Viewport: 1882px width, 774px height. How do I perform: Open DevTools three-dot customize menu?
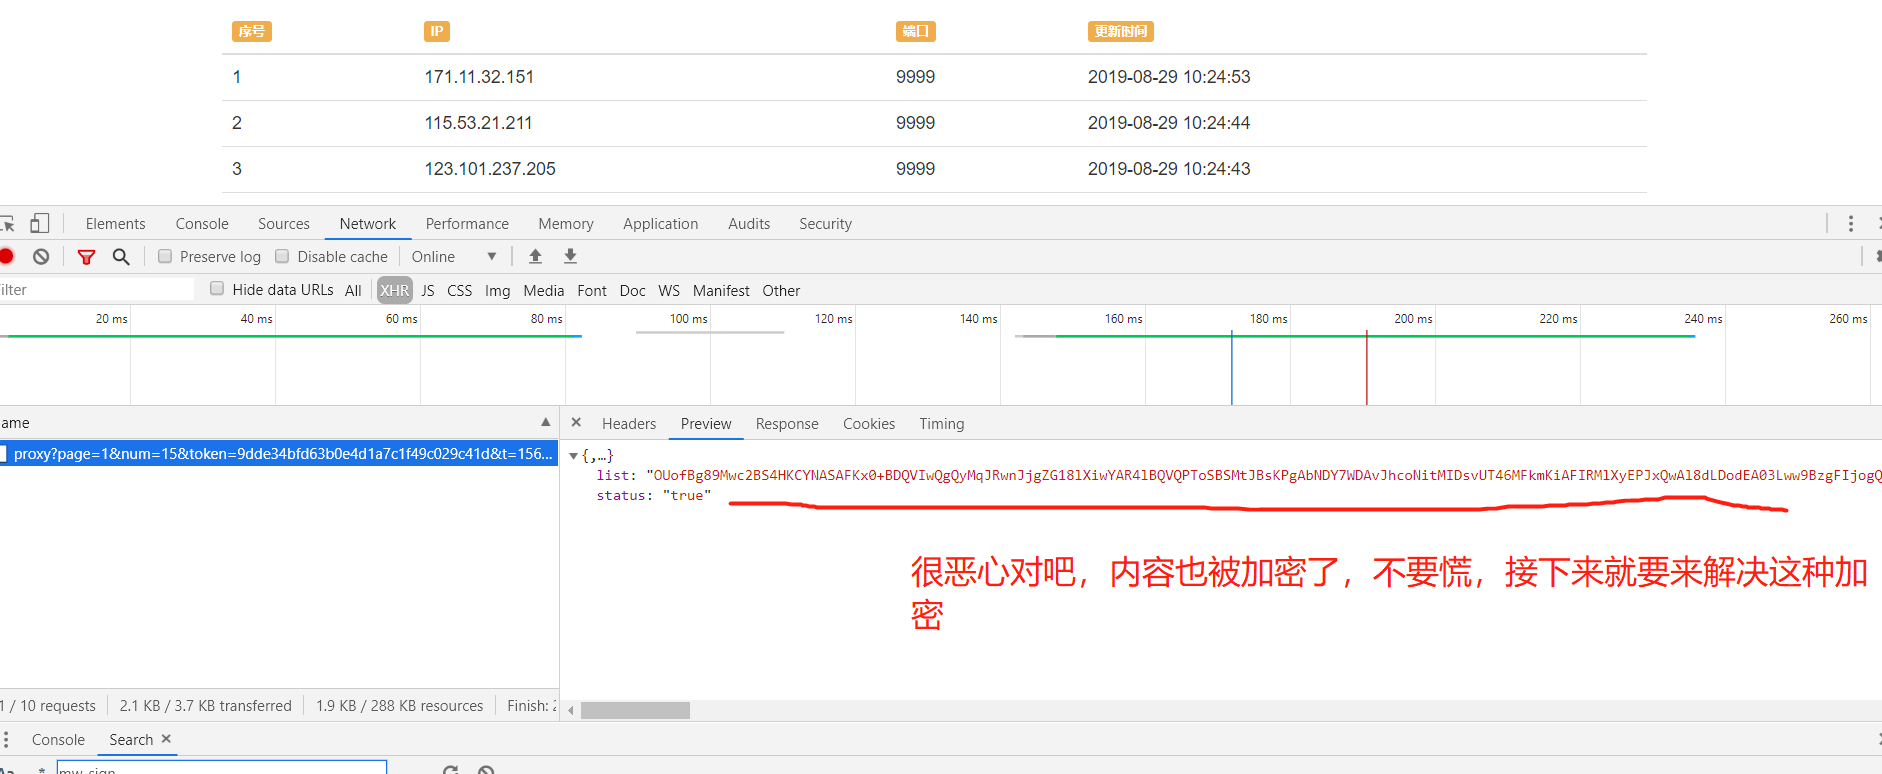1850,223
